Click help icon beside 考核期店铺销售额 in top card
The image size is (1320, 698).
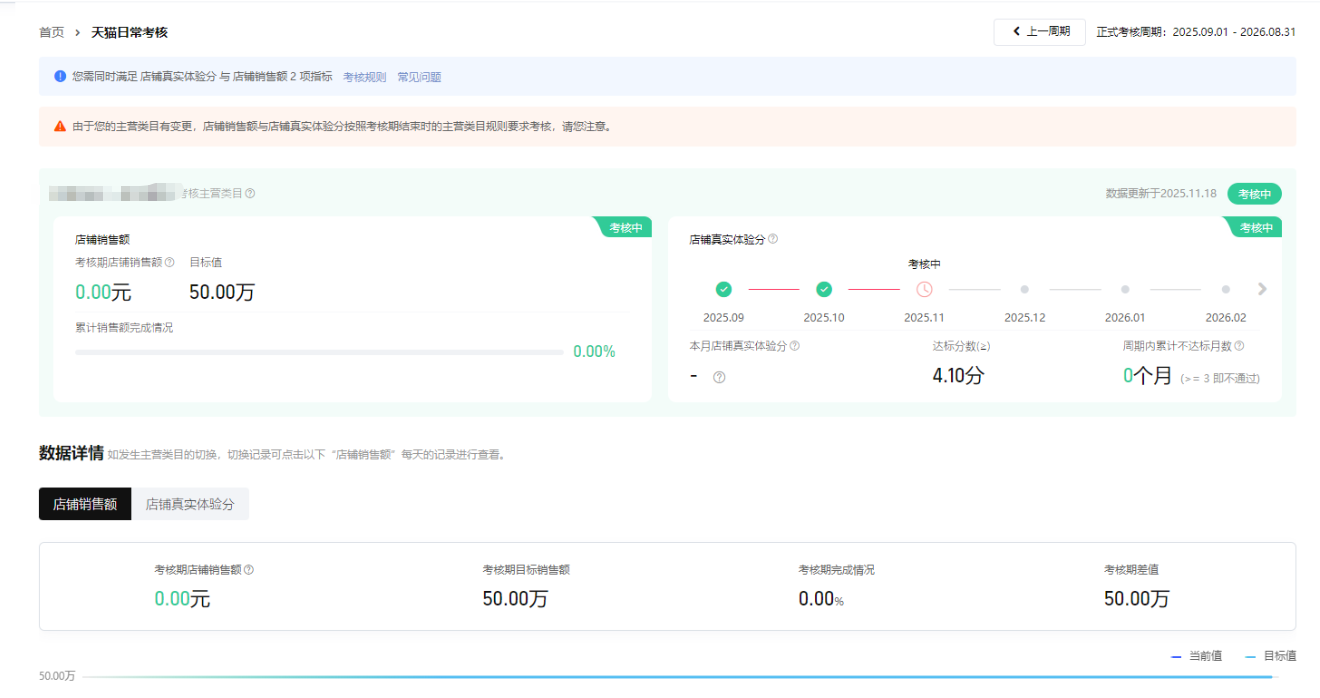click(170, 263)
